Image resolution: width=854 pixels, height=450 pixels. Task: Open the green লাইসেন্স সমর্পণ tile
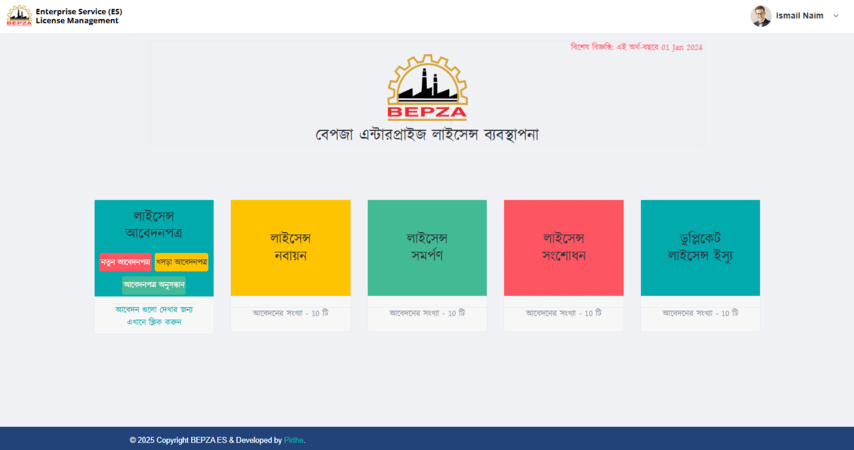pyautogui.click(x=427, y=248)
